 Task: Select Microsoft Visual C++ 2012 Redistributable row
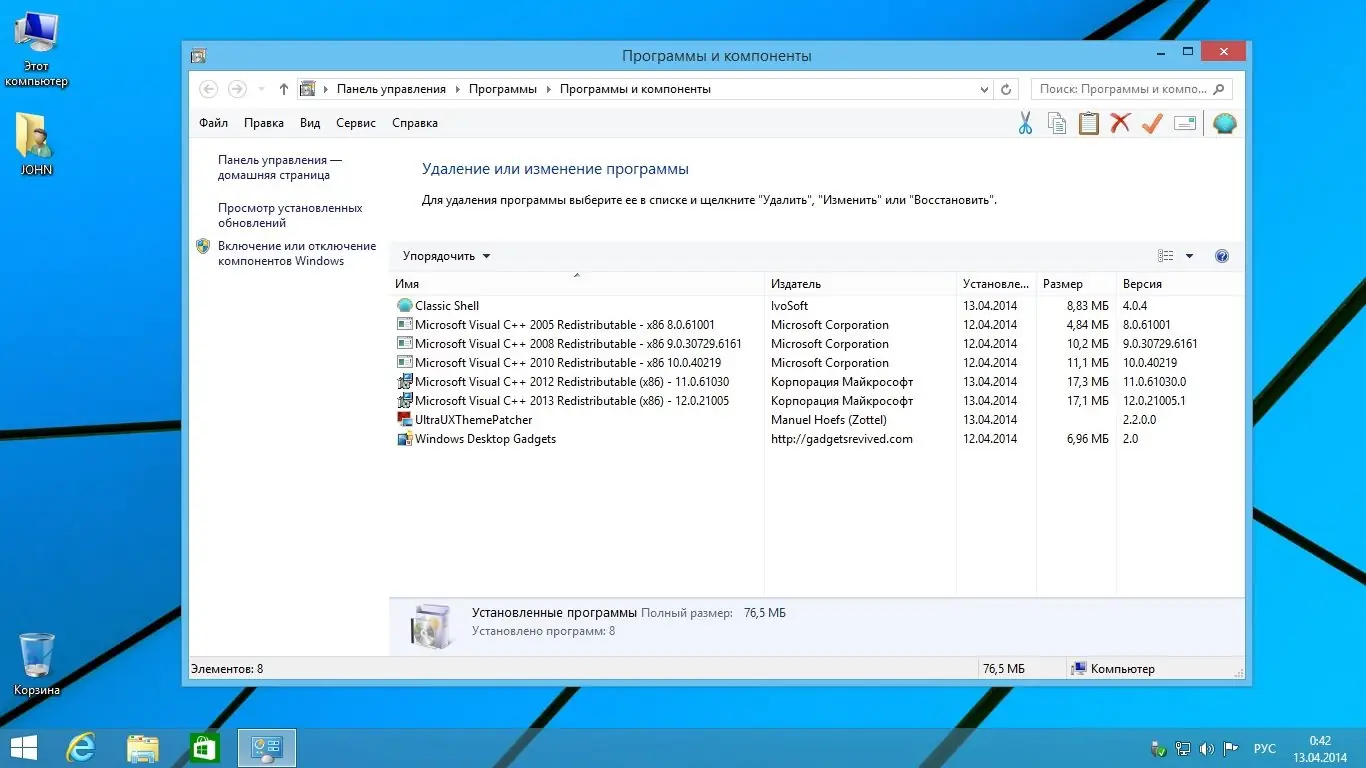tap(816, 382)
